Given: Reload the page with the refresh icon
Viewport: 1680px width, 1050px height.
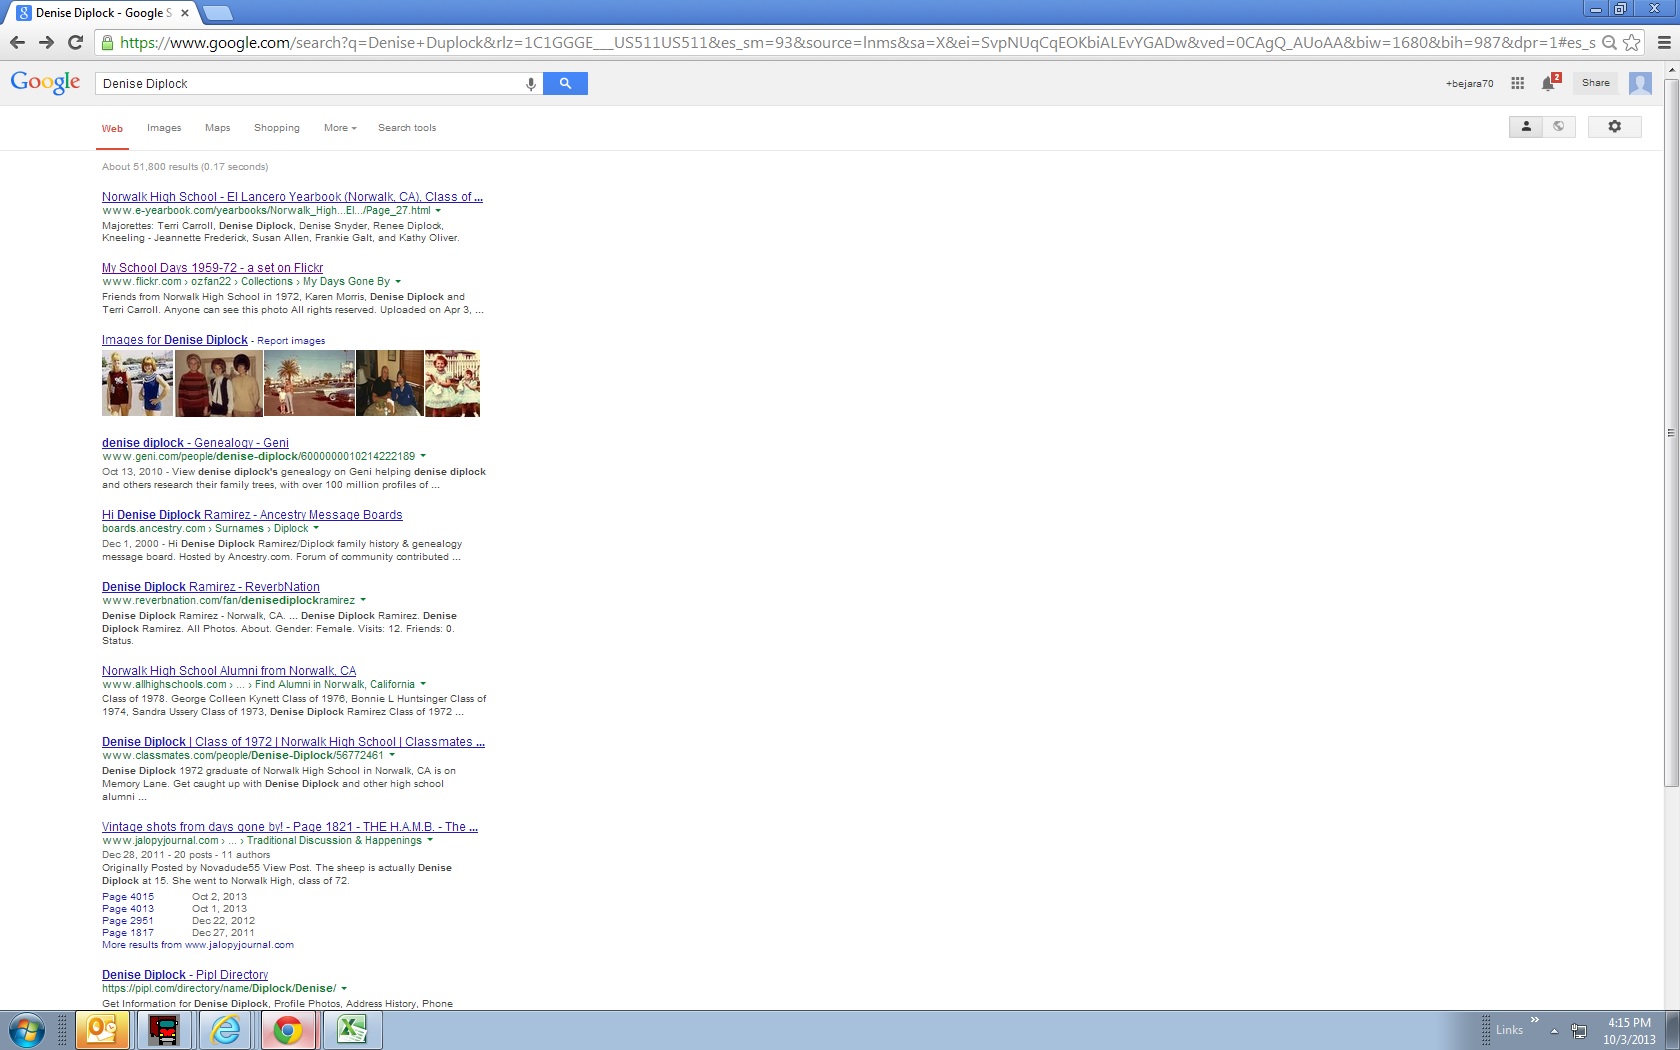Looking at the screenshot, I should [x=75, y=42].
